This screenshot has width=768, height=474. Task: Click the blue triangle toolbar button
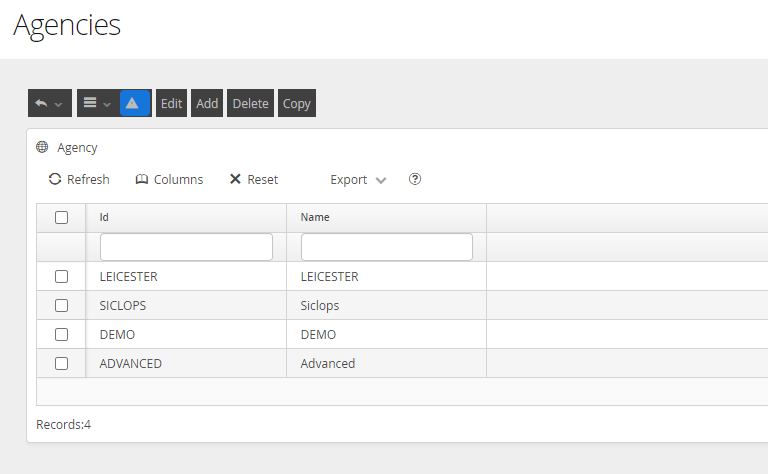tap(135, 103)
